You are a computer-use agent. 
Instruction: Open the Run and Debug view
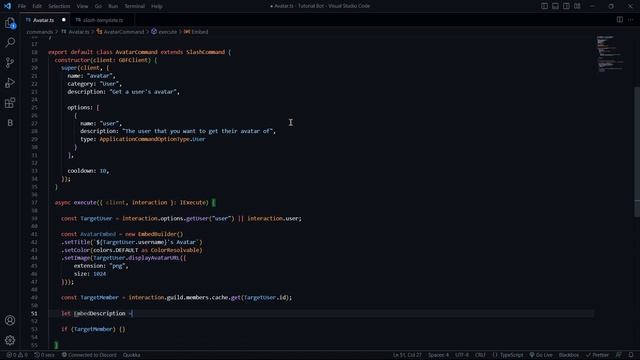pos(10,82)
